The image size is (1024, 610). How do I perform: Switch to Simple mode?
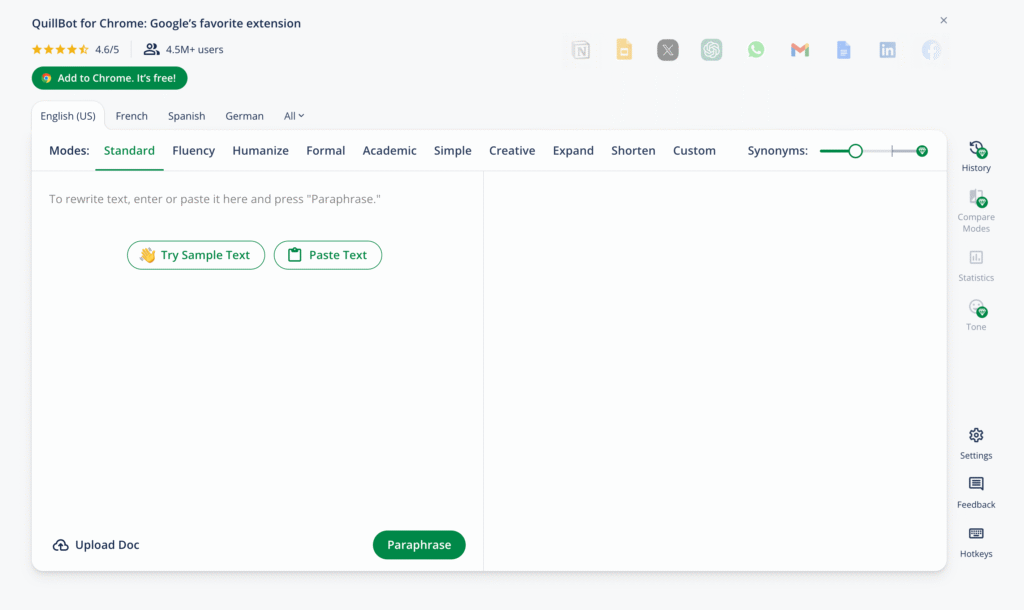coord(453,150)
